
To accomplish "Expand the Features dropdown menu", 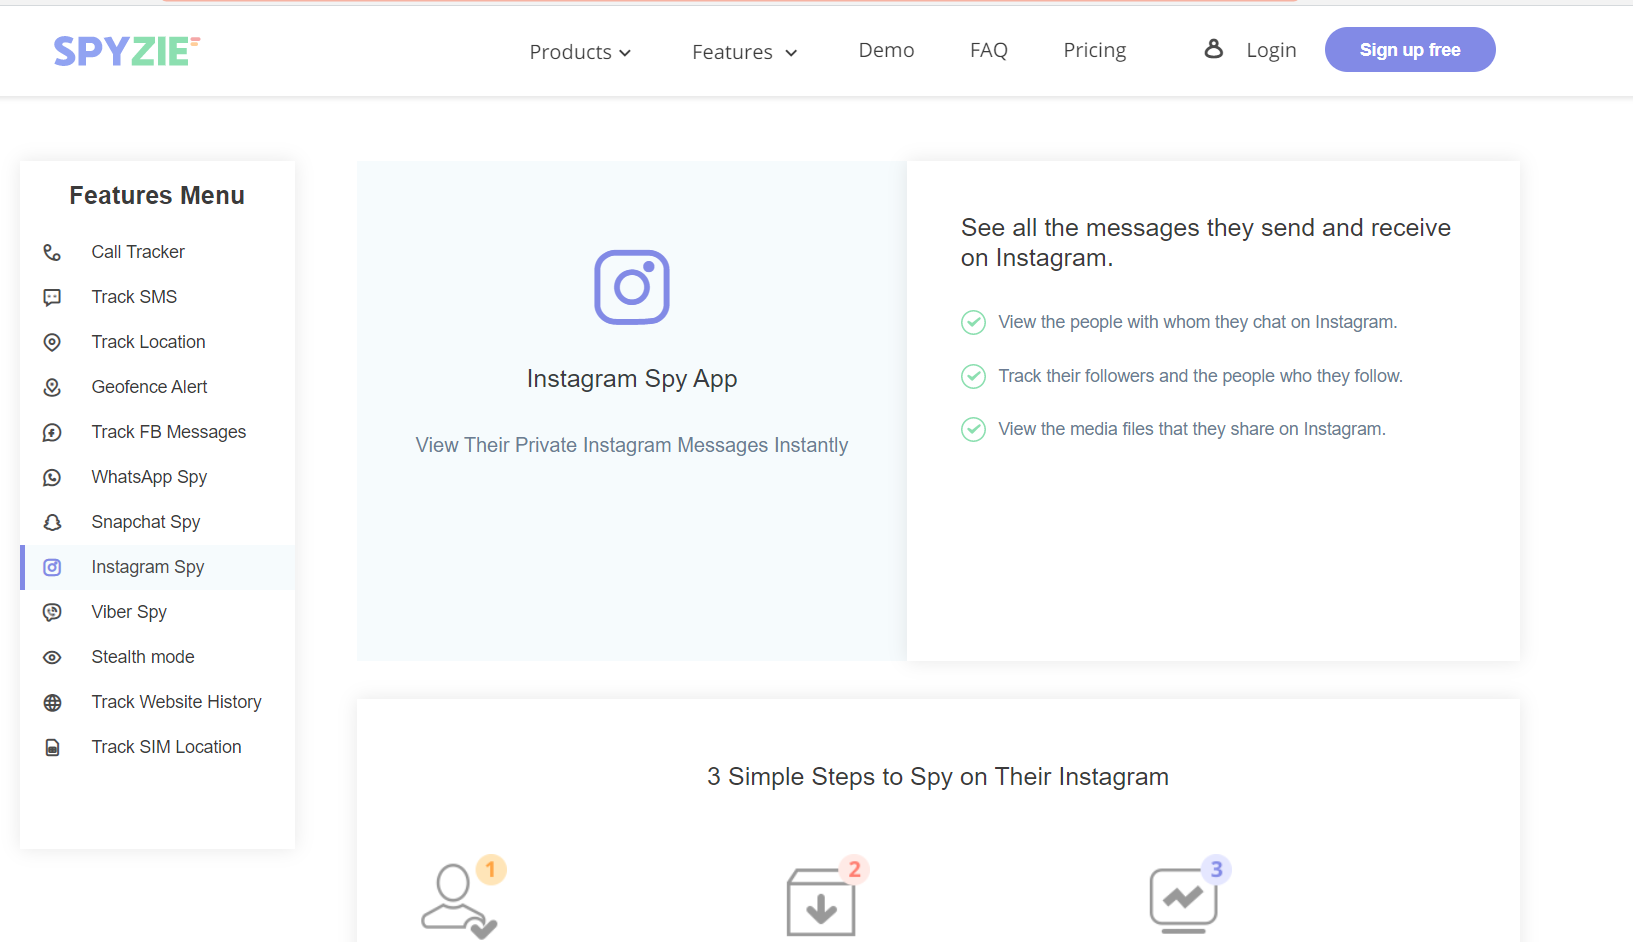I will click(x=744, y=52).
